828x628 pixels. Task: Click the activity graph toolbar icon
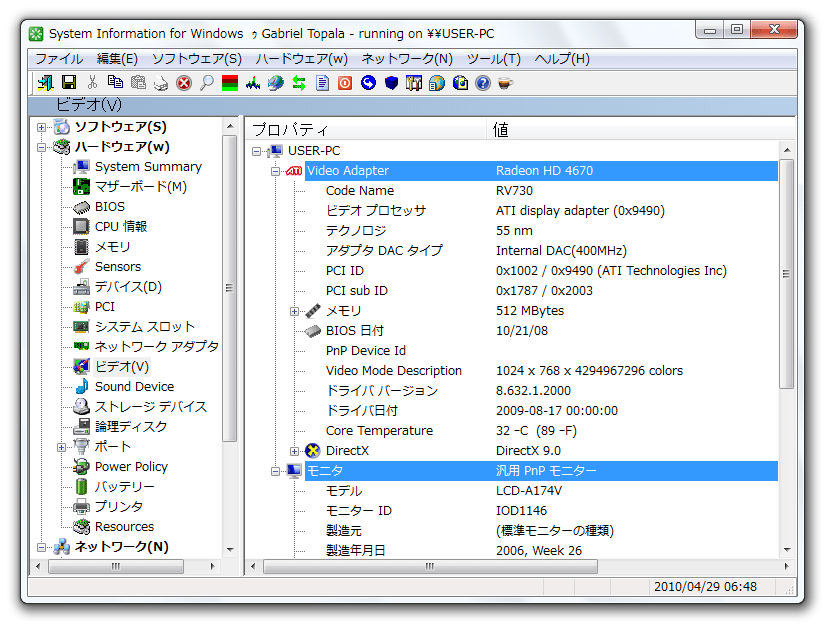[253, 83]
